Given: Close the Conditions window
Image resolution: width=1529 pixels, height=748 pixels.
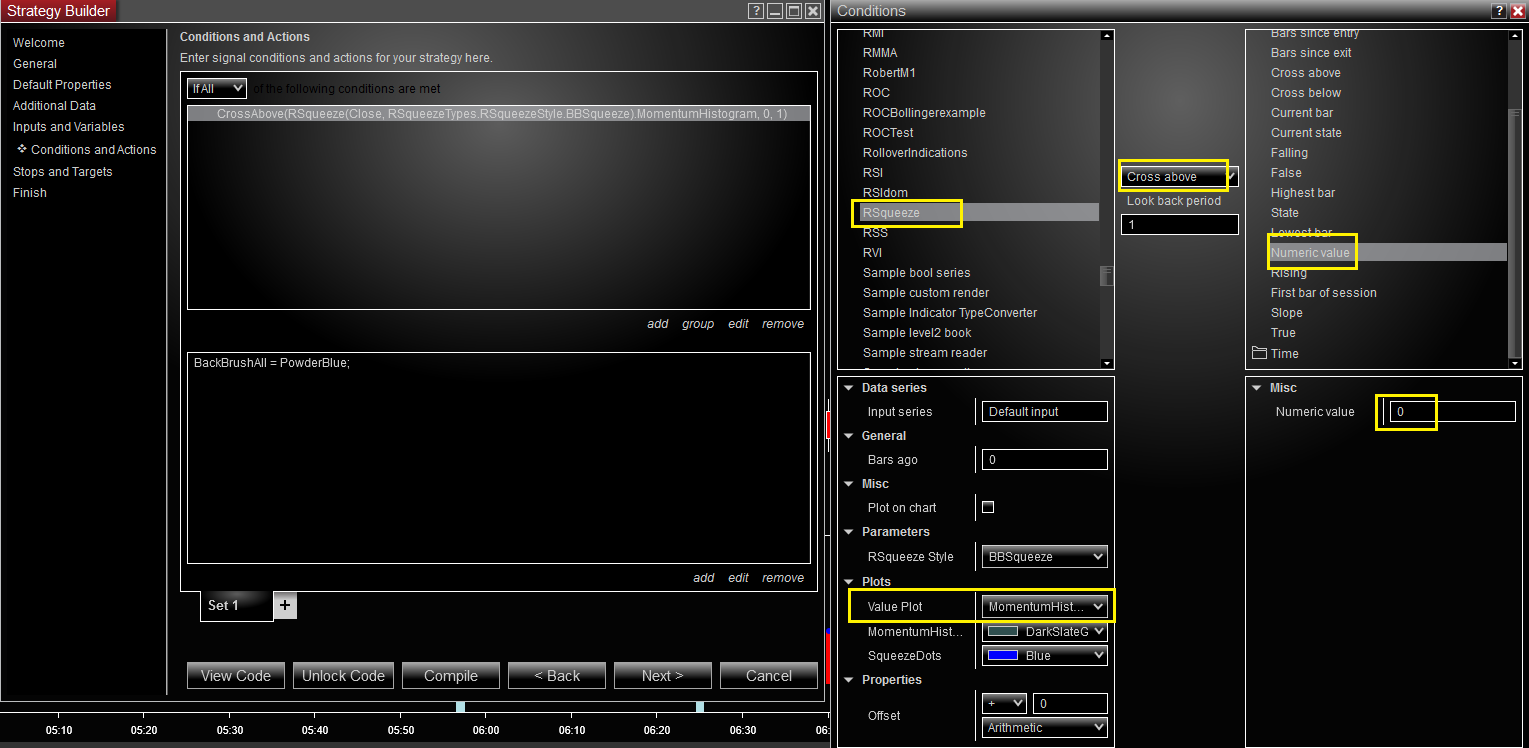Looking at the screenshot, I should [x=1517, y=11].
